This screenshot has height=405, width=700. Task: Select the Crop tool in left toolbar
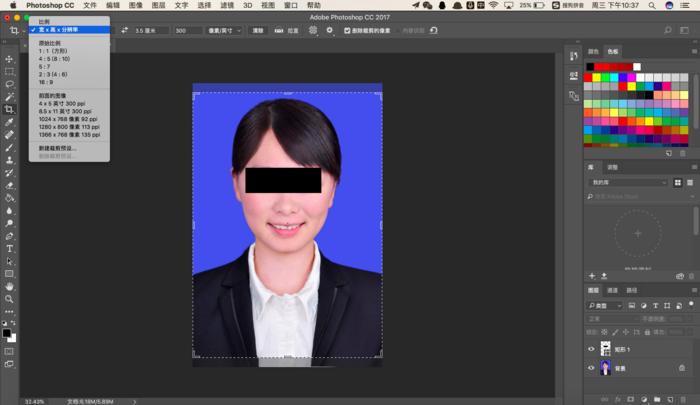[9, 109]
